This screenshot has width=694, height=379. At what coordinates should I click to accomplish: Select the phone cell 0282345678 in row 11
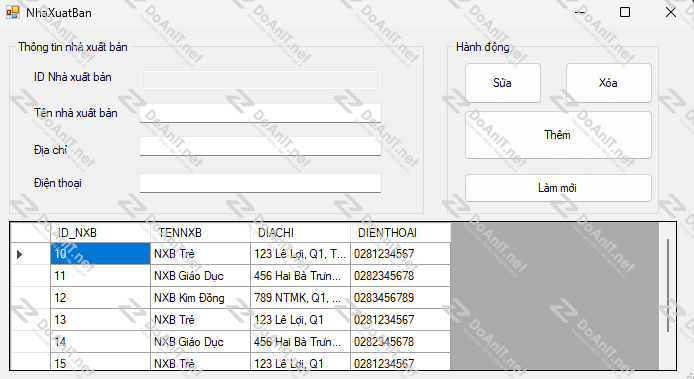401,276
